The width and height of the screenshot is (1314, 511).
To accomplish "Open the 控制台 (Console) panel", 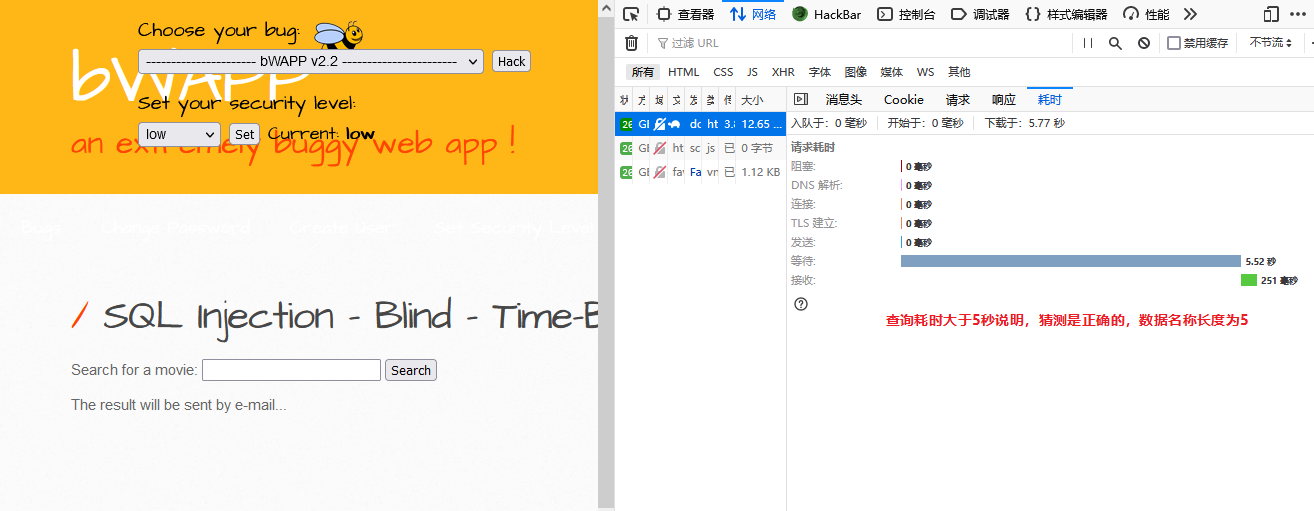I will (907, 14).
